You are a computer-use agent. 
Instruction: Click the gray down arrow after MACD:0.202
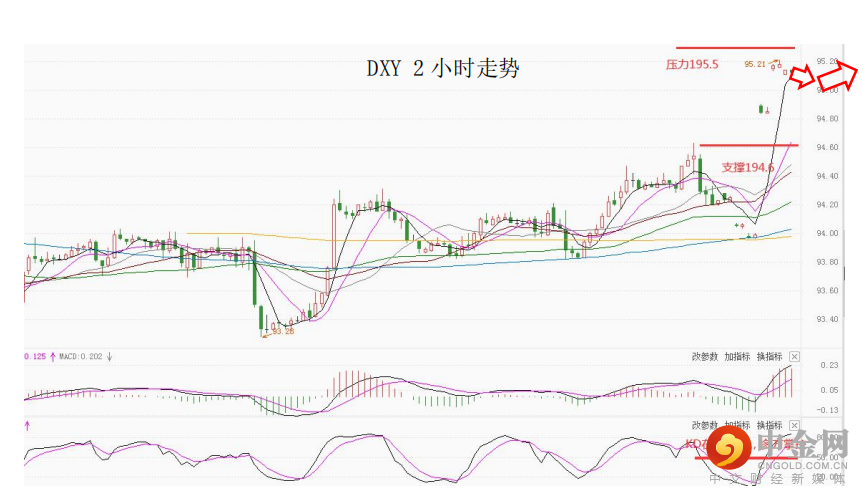click(x=110, y=357)
